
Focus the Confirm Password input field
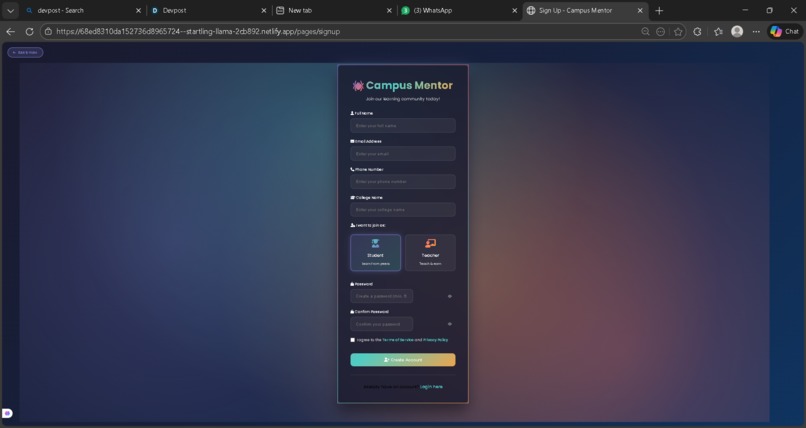coord(381,324)
